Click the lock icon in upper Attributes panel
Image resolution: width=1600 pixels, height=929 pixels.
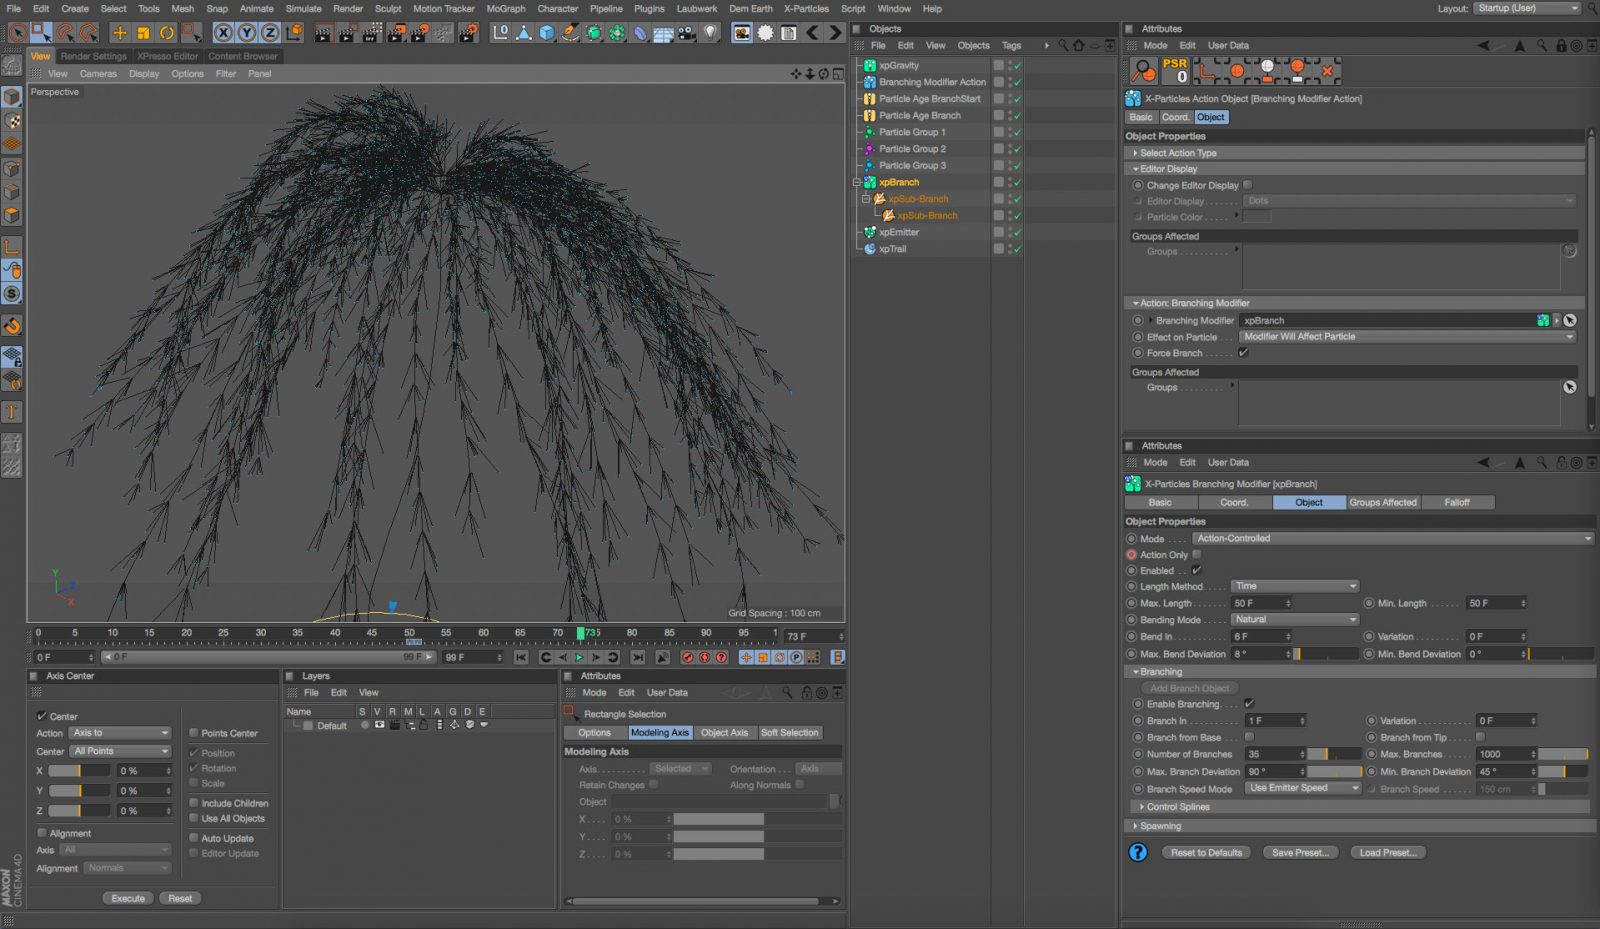[1561, 45]
